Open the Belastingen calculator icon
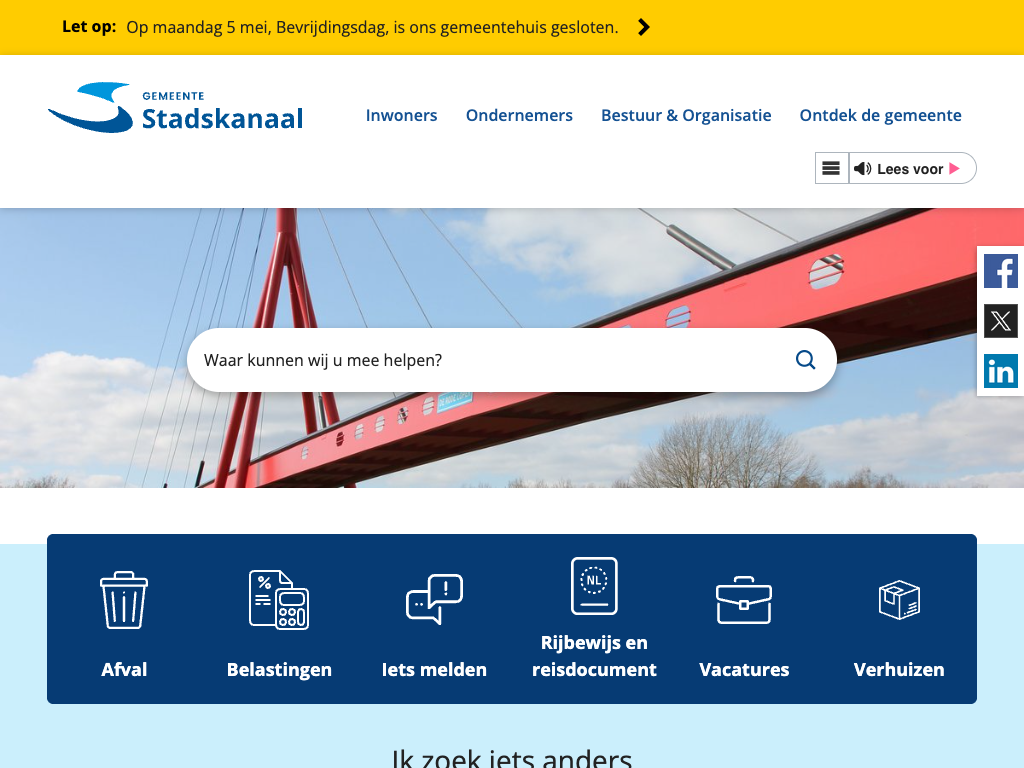Image resolution: width=1024 pixels, height=768 pixels. coord(279,599)
